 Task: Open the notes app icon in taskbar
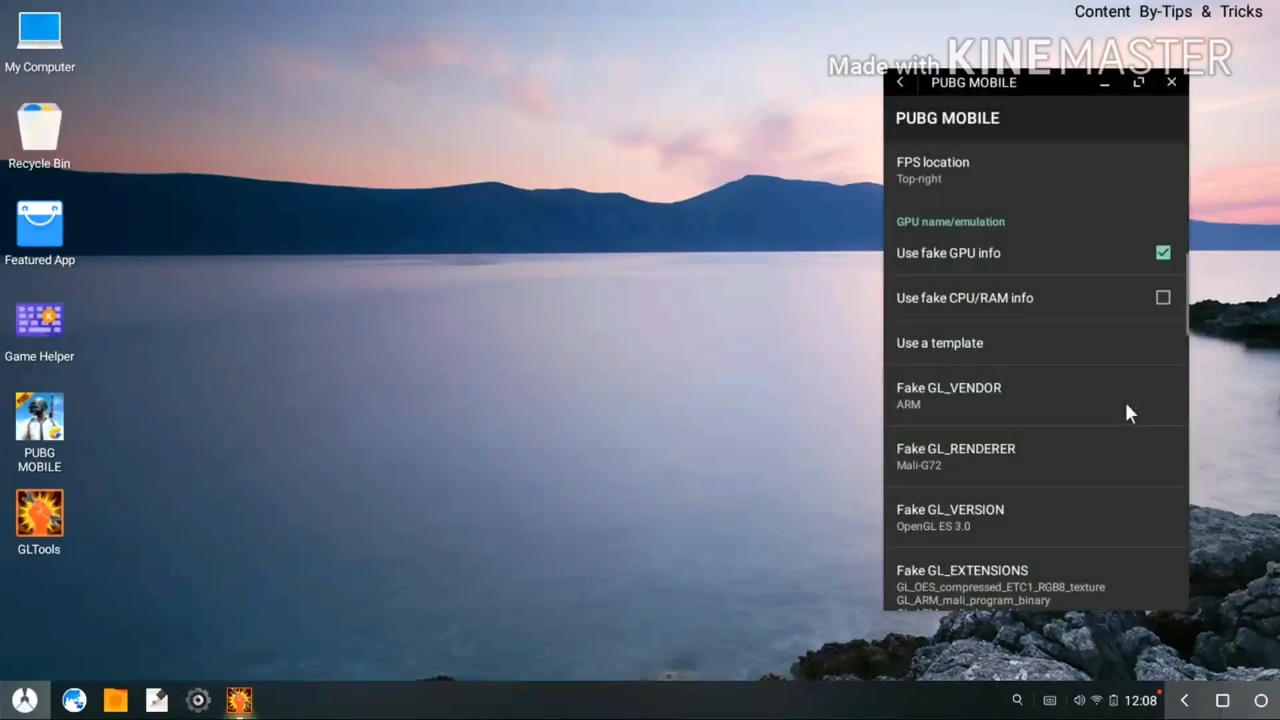tap(157, 700)
